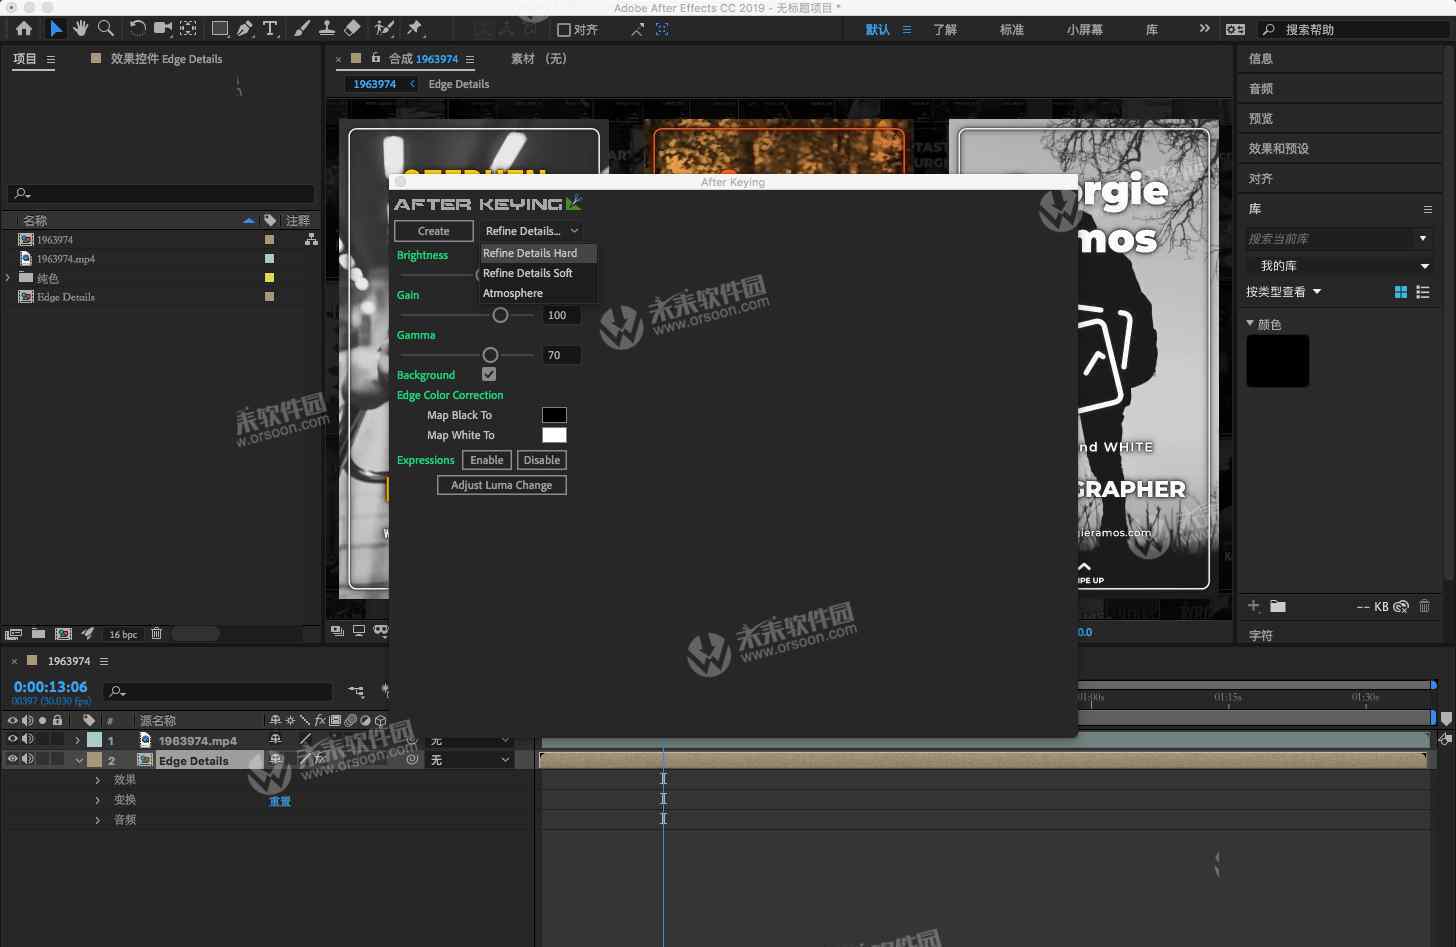Choose Atmosphere from the dropdown list
This screenshot has width=1456, height=947.
tap(538, 293)
